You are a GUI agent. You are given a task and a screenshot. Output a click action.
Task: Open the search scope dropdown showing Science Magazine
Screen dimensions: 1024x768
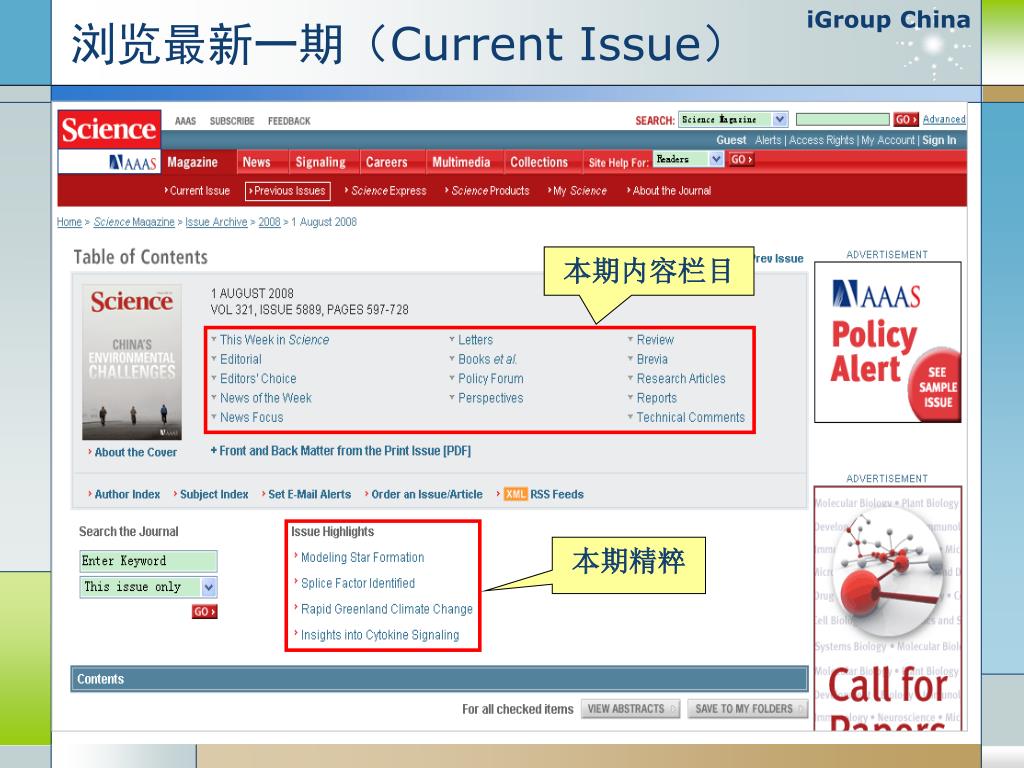[x=733, y=120]
